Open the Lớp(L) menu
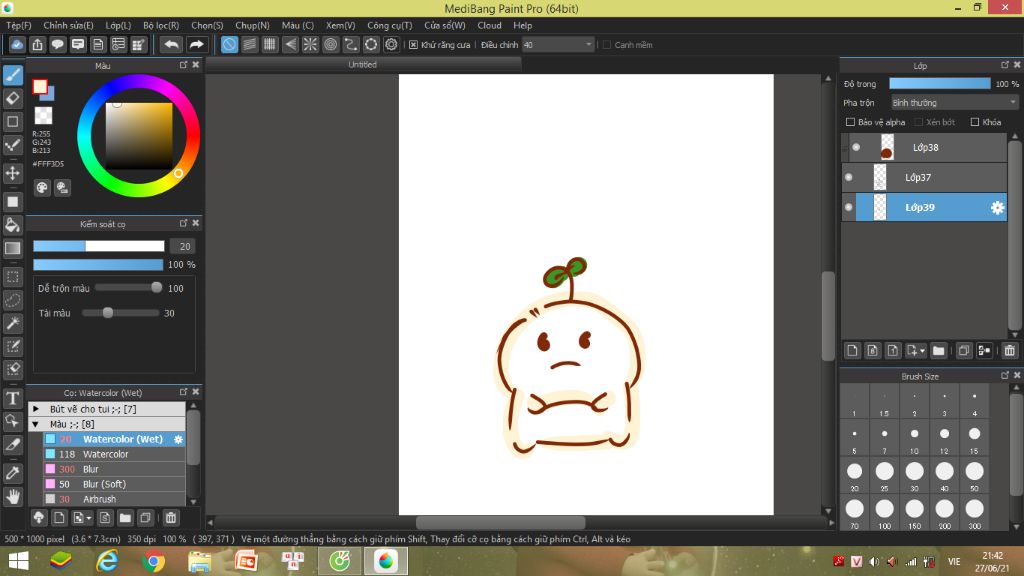The image size is (1024, 576). pyautogui.click(x=118, y=25)
